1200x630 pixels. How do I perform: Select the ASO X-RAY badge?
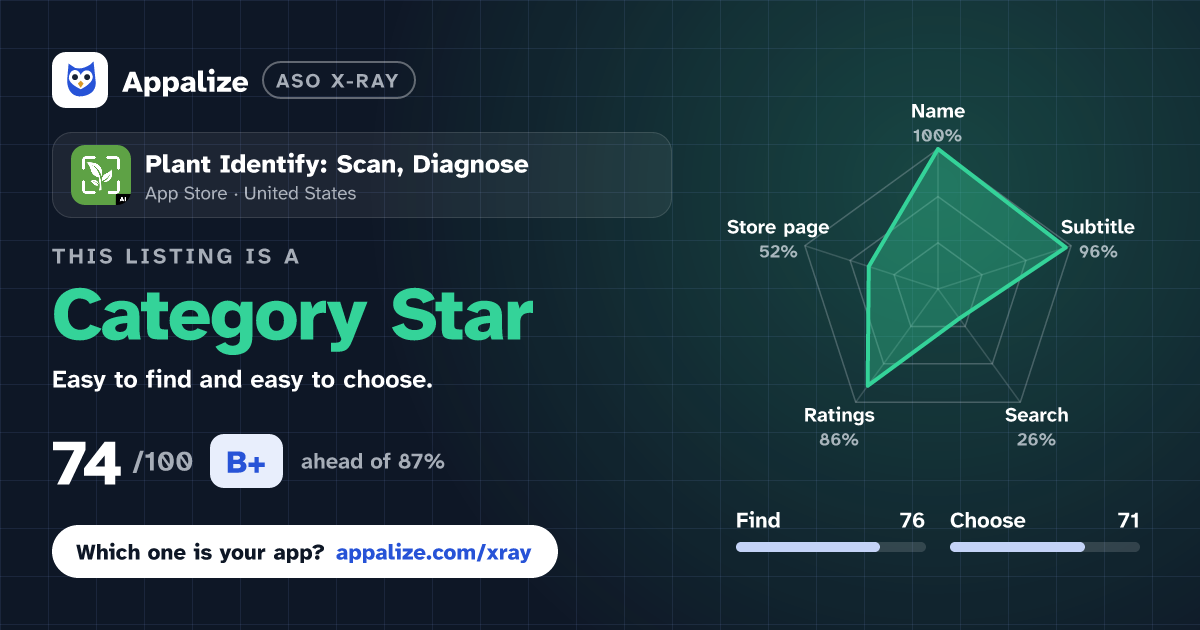pos(338,81)
